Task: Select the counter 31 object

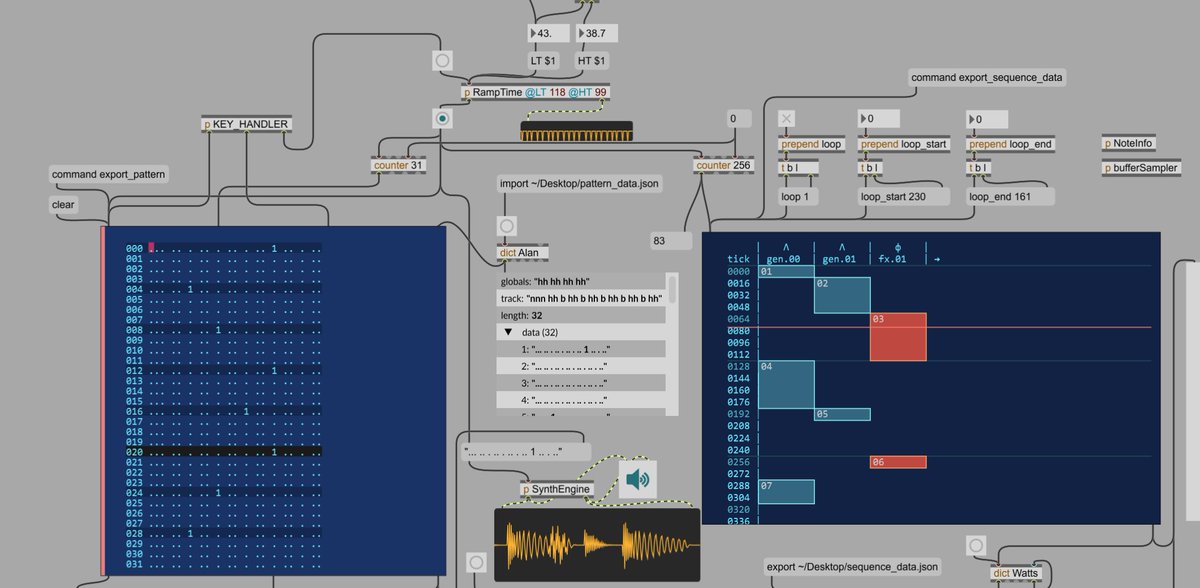Action: click(x=399, y=165)
